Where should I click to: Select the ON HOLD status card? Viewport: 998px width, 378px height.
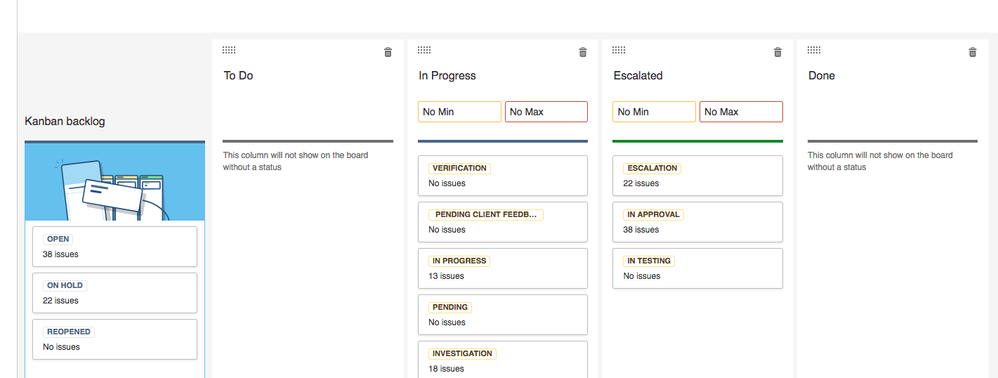coord(115,293)
